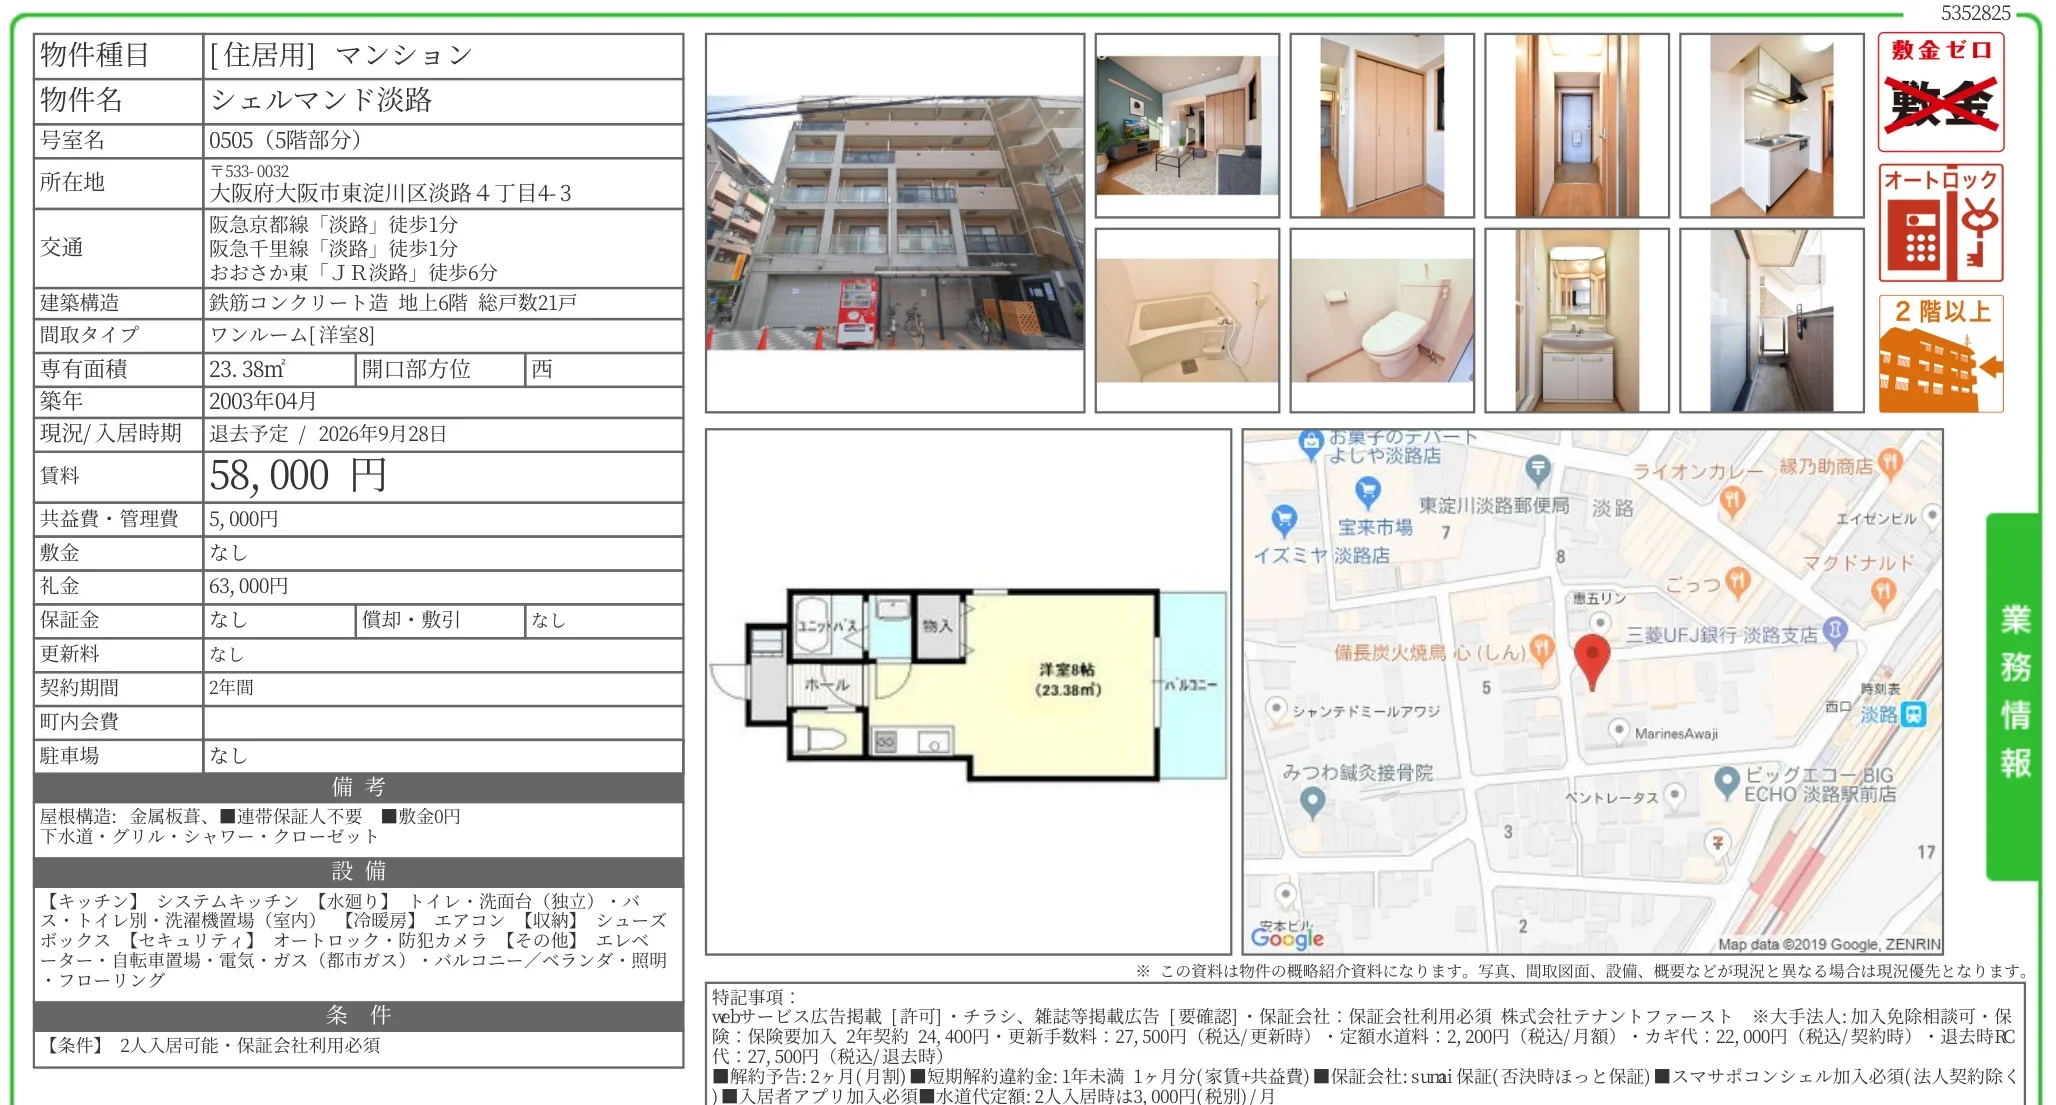Viewport: 2056px width, 1105px height.
Task: Click the Google logo on the map
Action: tap(1287, 937)
